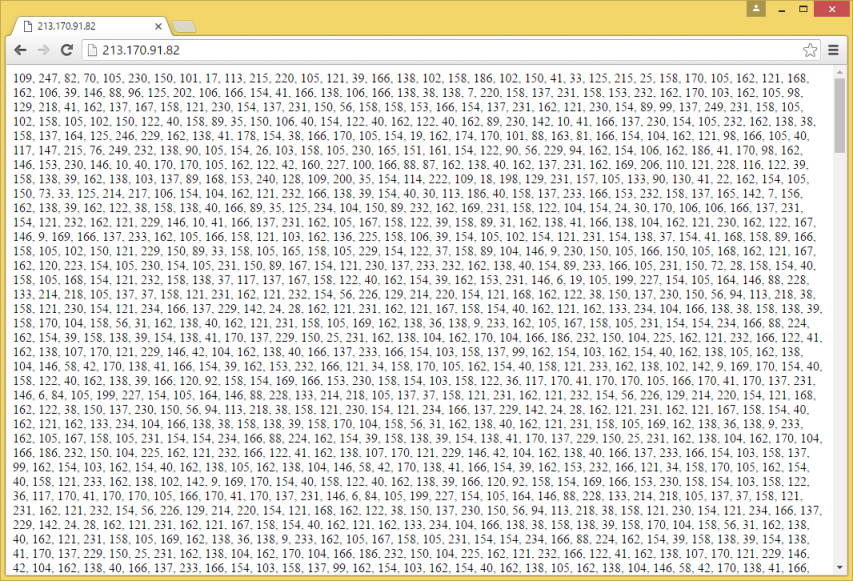853x581 pixels.
Task: Maximize the browser window
Action: tap(803, 9)
